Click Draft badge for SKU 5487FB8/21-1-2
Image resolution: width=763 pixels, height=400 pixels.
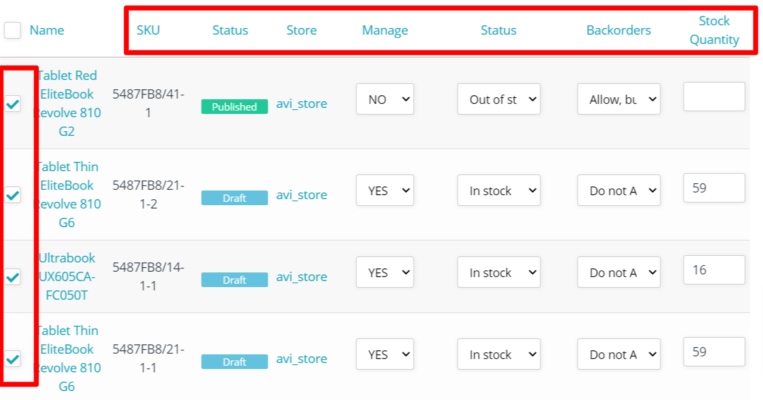click(235, 198)
